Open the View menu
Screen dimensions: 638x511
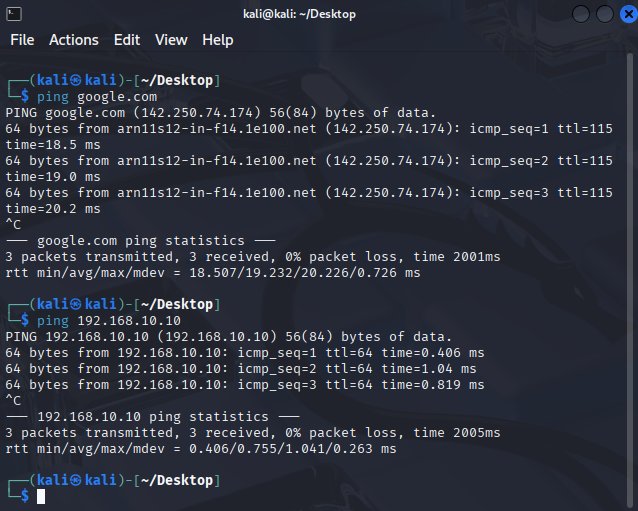point(171,40)
